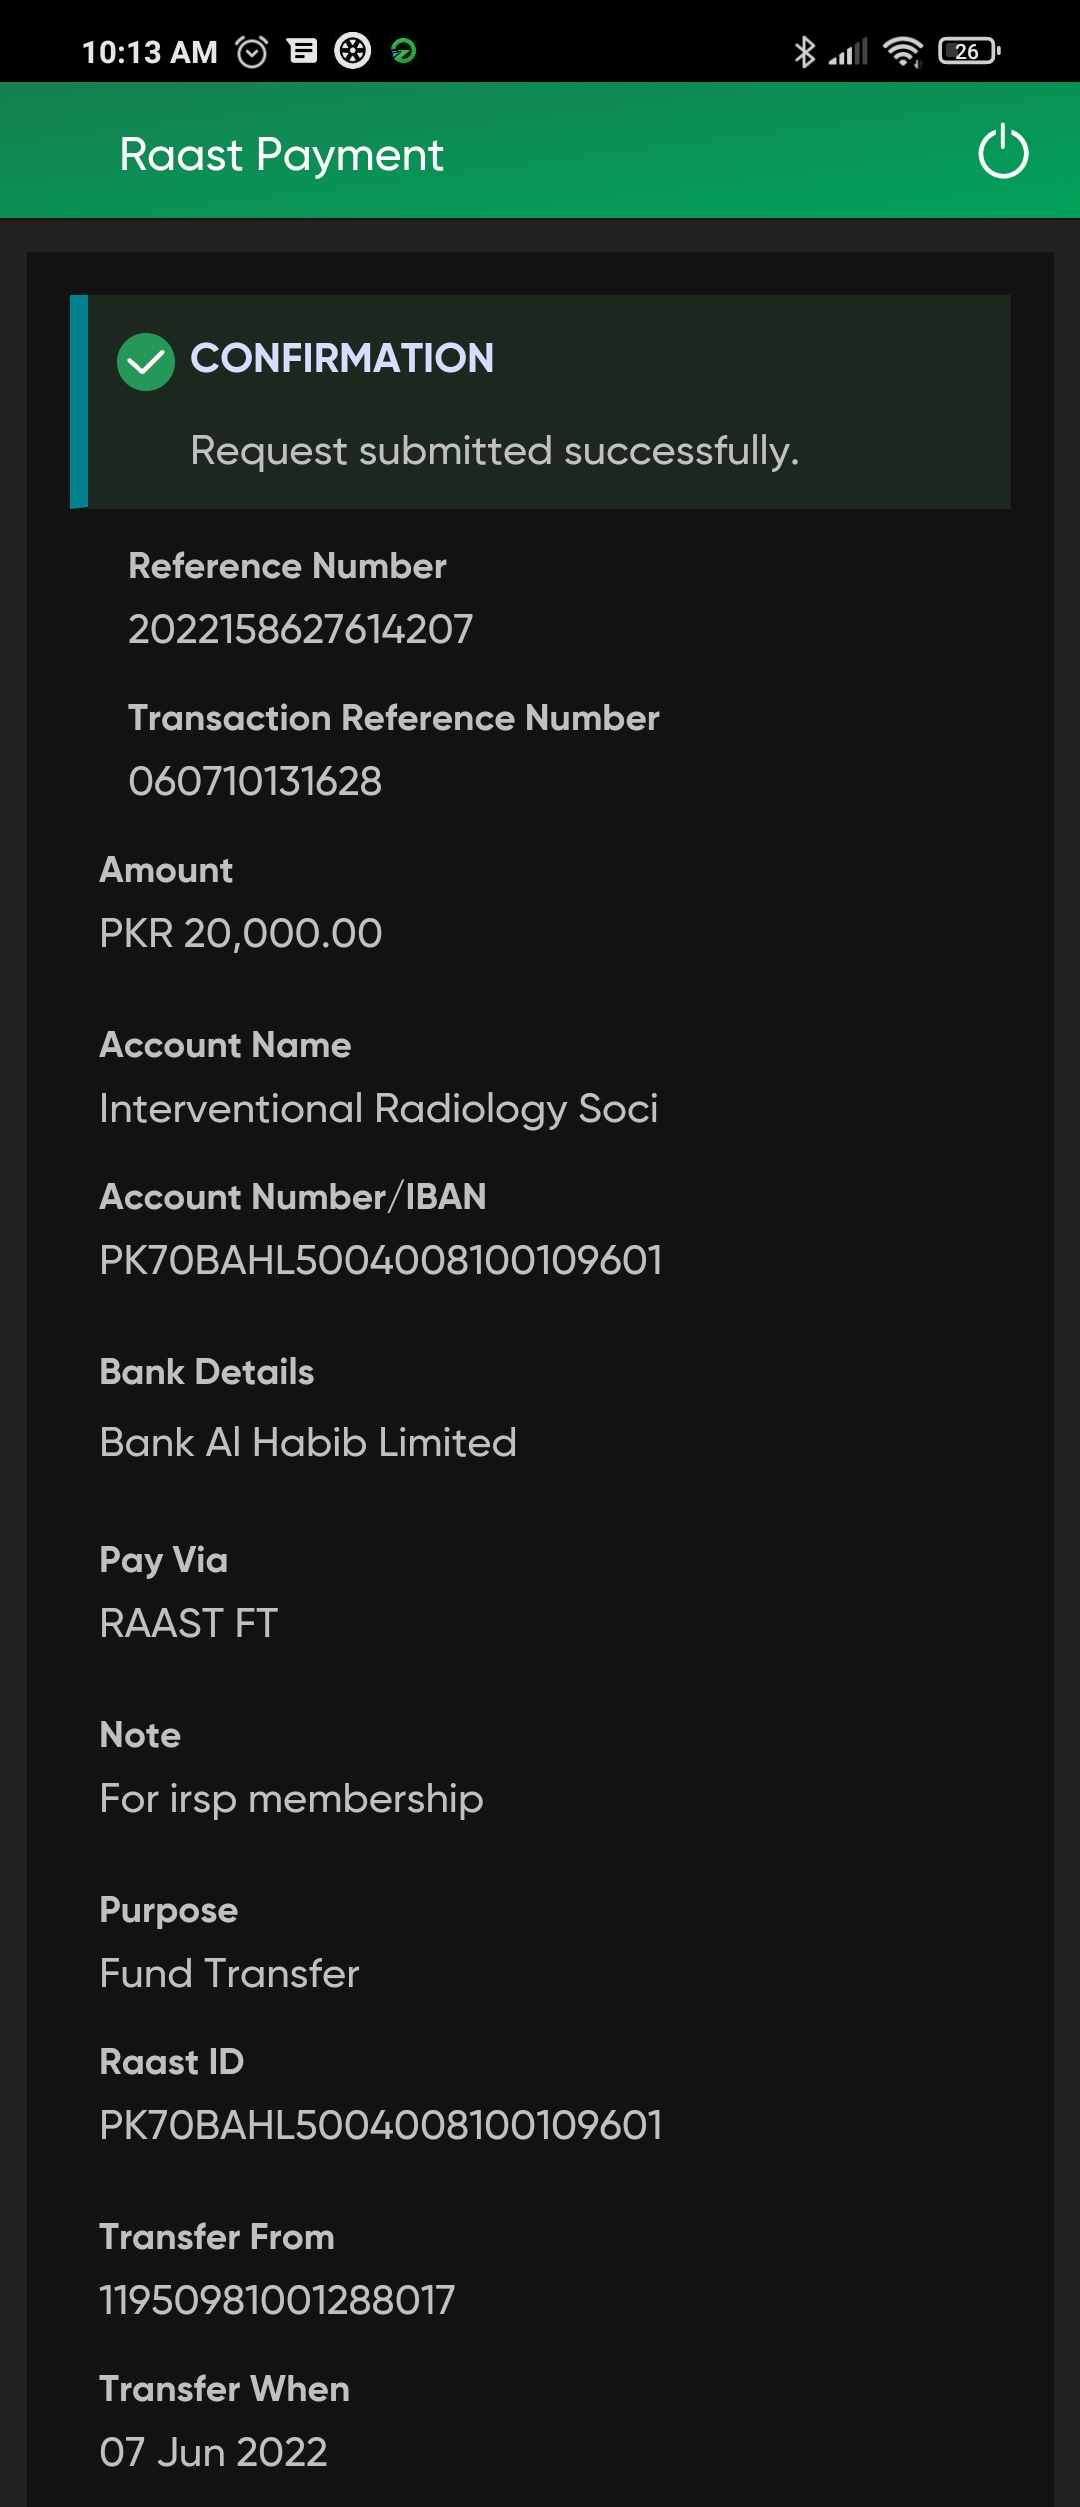Tap the cellular signal strength icon

pyautogui.click(x=848, y=51)
